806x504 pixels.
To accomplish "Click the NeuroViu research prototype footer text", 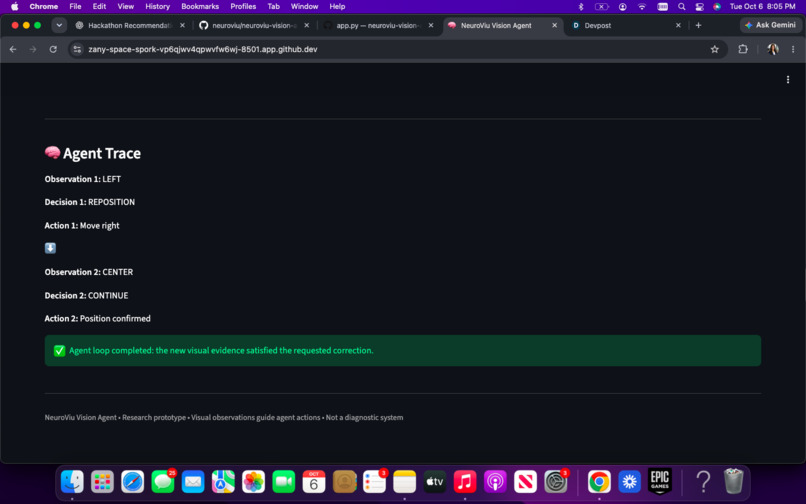I will pos(224,417).
